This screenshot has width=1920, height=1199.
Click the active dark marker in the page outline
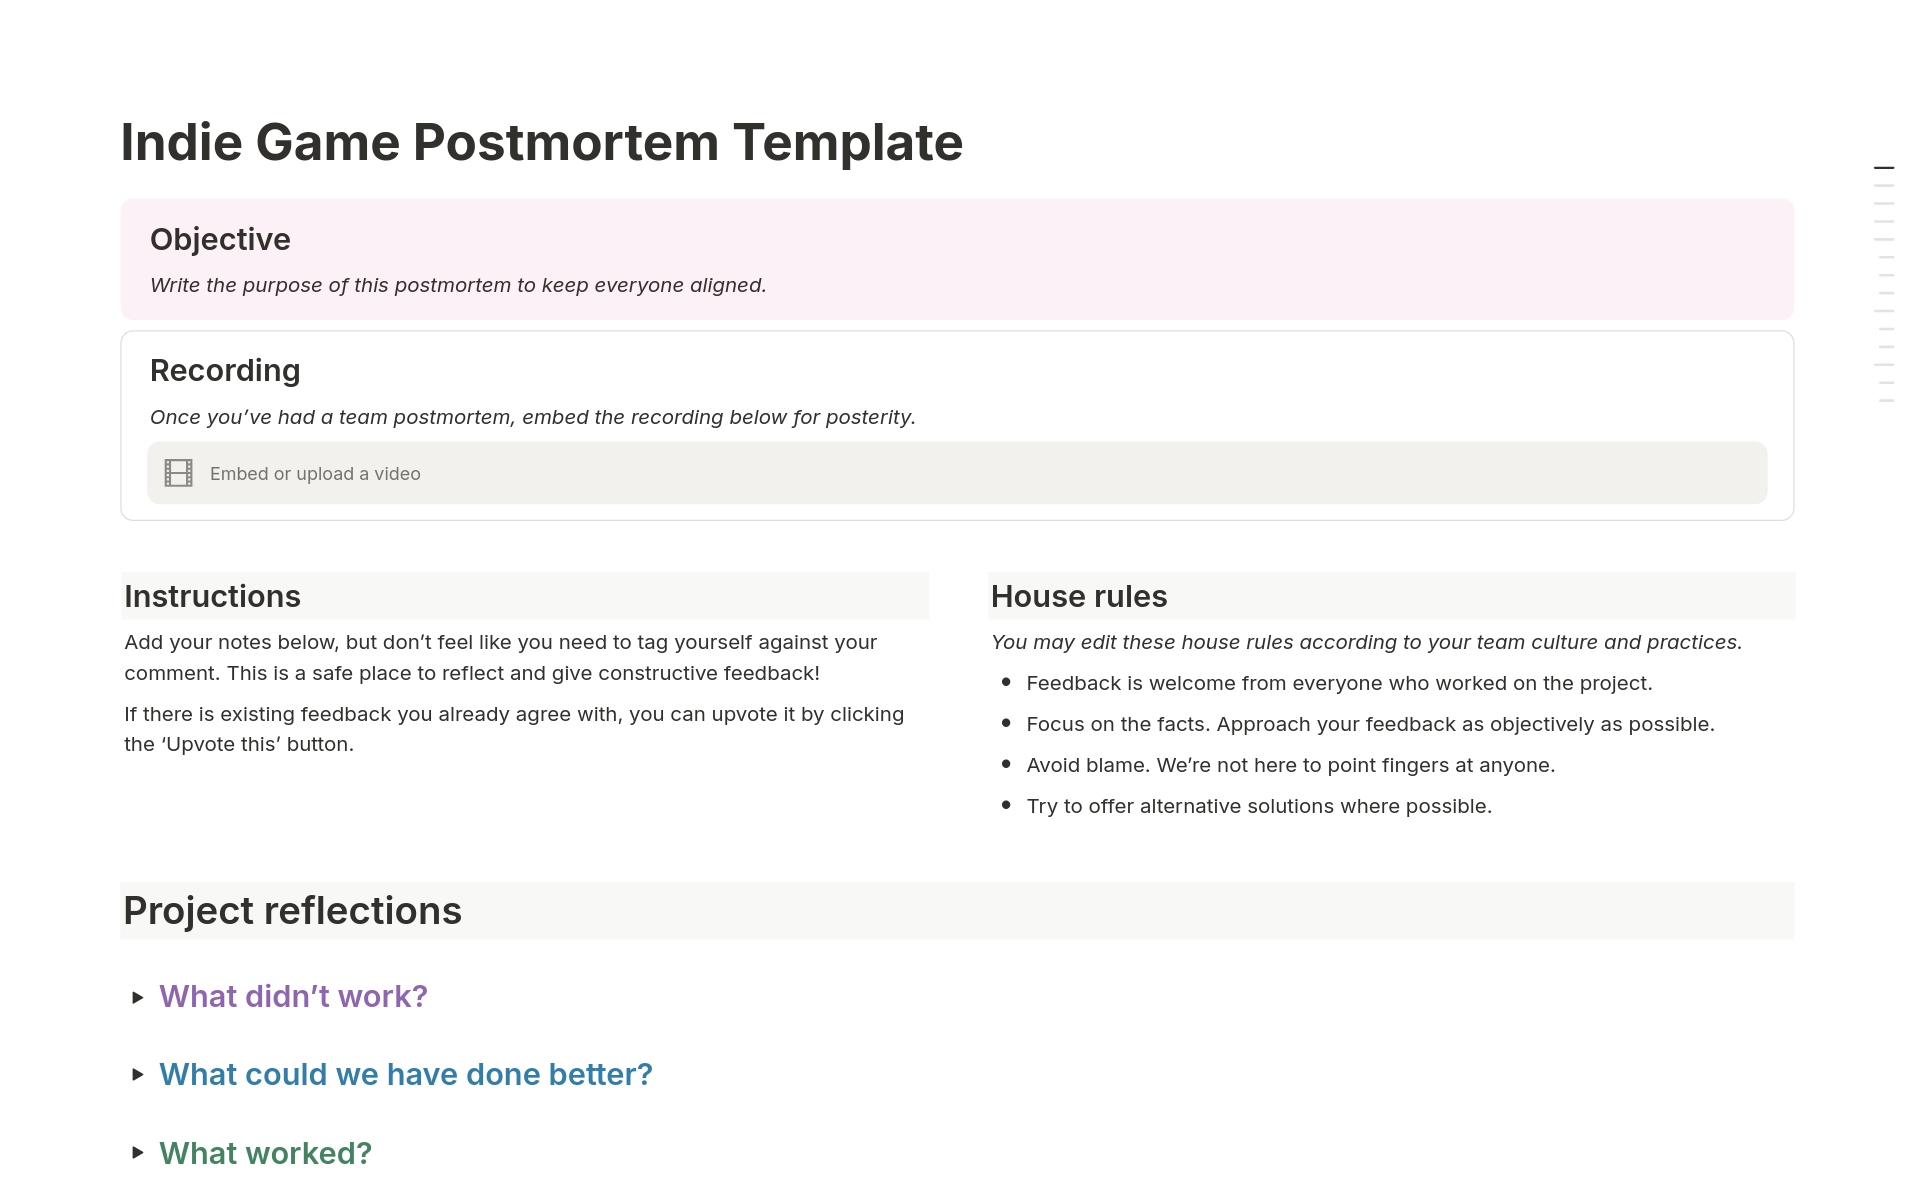[x=1883, y=168]
